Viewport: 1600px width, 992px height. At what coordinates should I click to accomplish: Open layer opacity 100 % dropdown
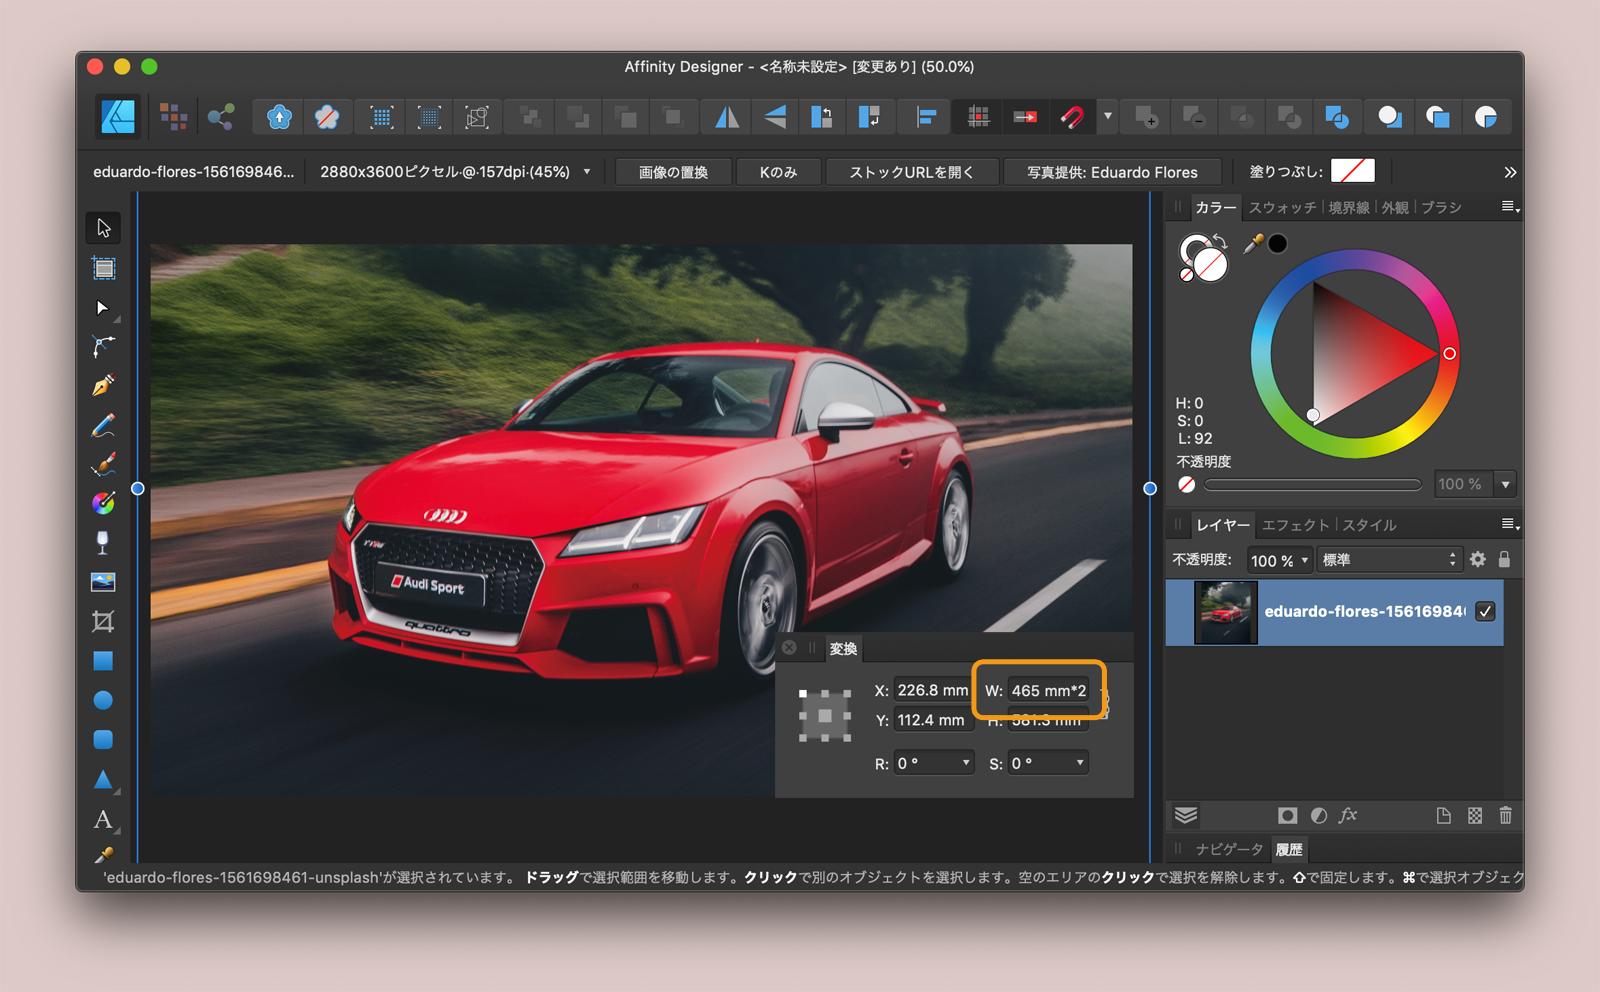[1304, 560]
